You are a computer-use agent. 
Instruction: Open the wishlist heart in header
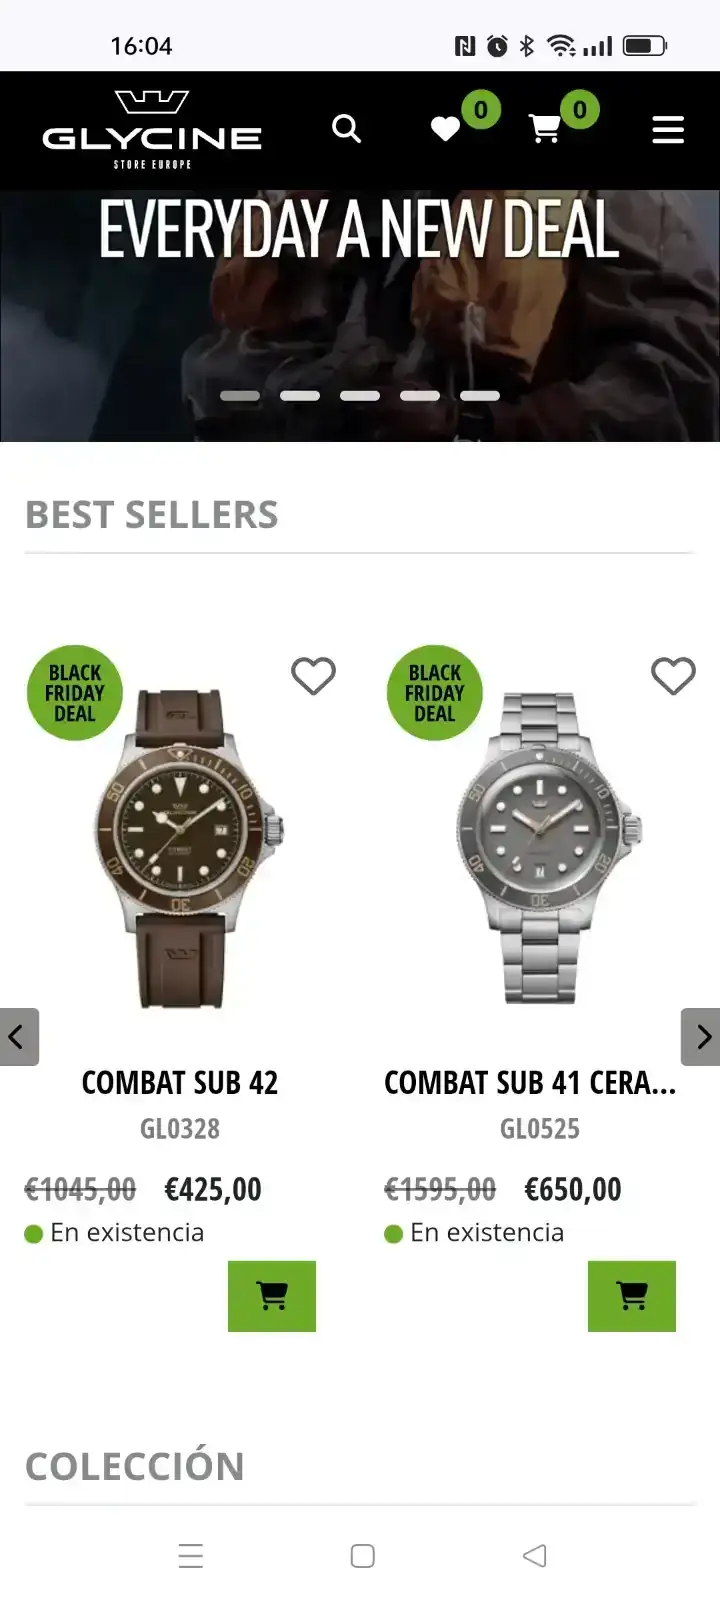pyautogui.click(x=445, y=129)
